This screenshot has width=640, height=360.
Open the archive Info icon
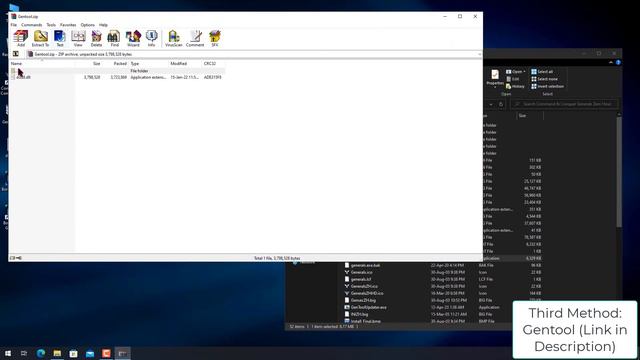(x=151, y=38)
